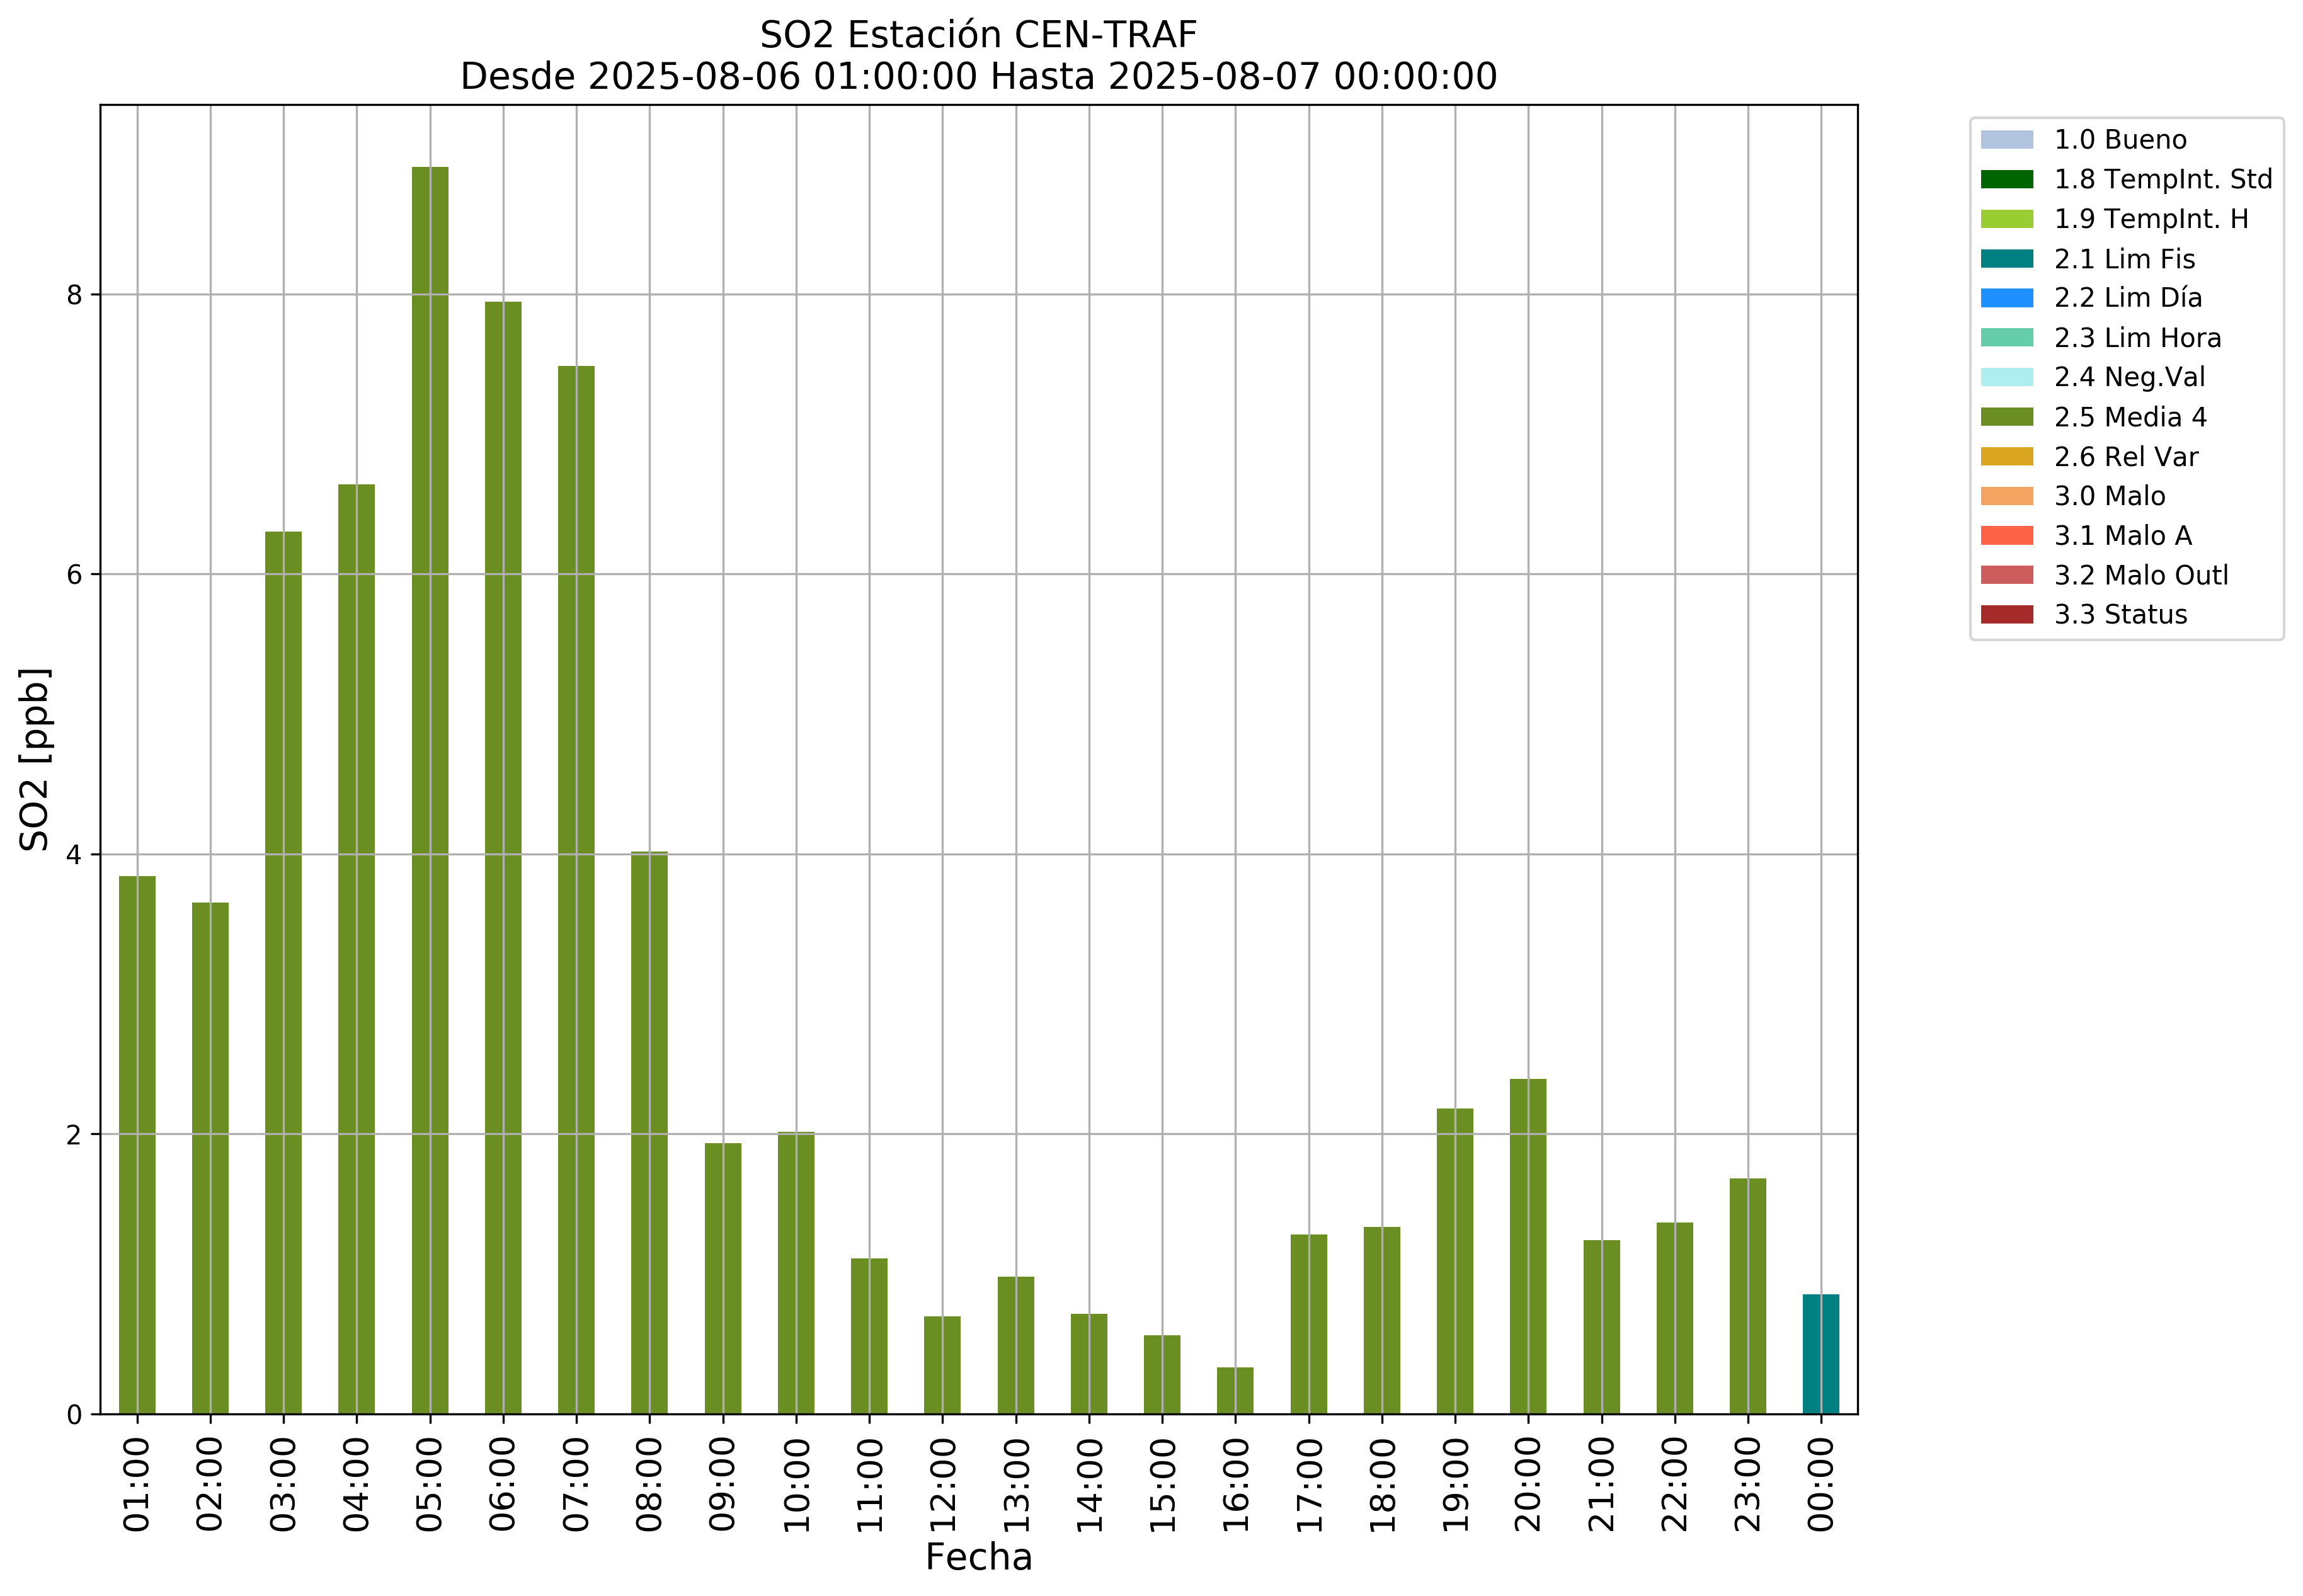Click the teal bar at 00:00
This screenshot has width=2303, height=1596.
click(x=1820, y=1354)
